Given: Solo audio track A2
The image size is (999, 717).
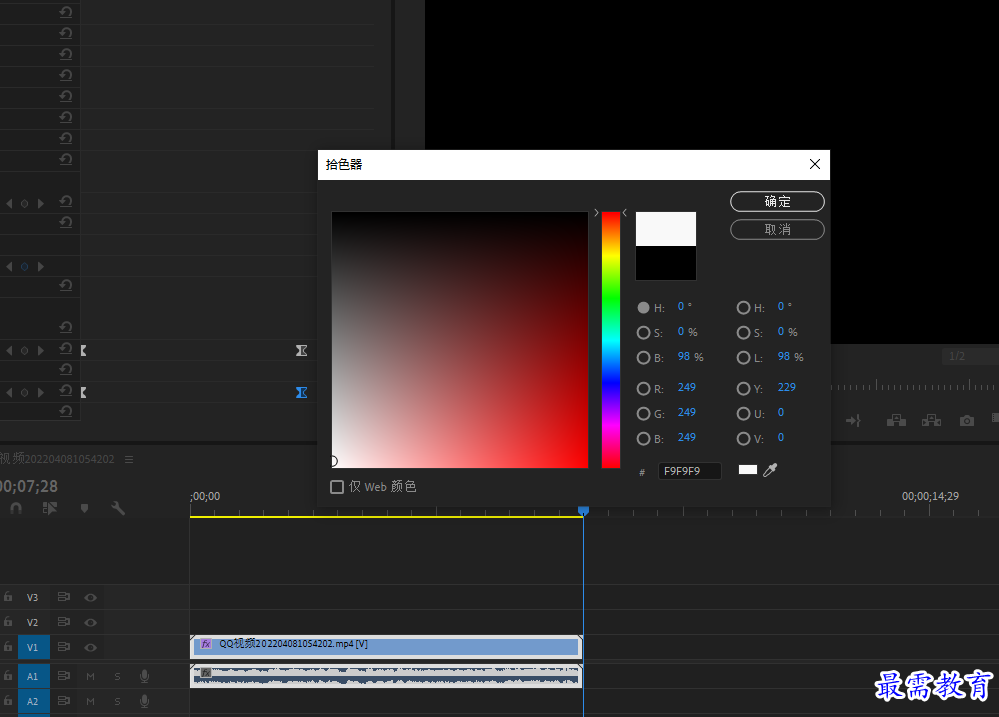Looking at the screenshot, I should [x=117, y=701].
